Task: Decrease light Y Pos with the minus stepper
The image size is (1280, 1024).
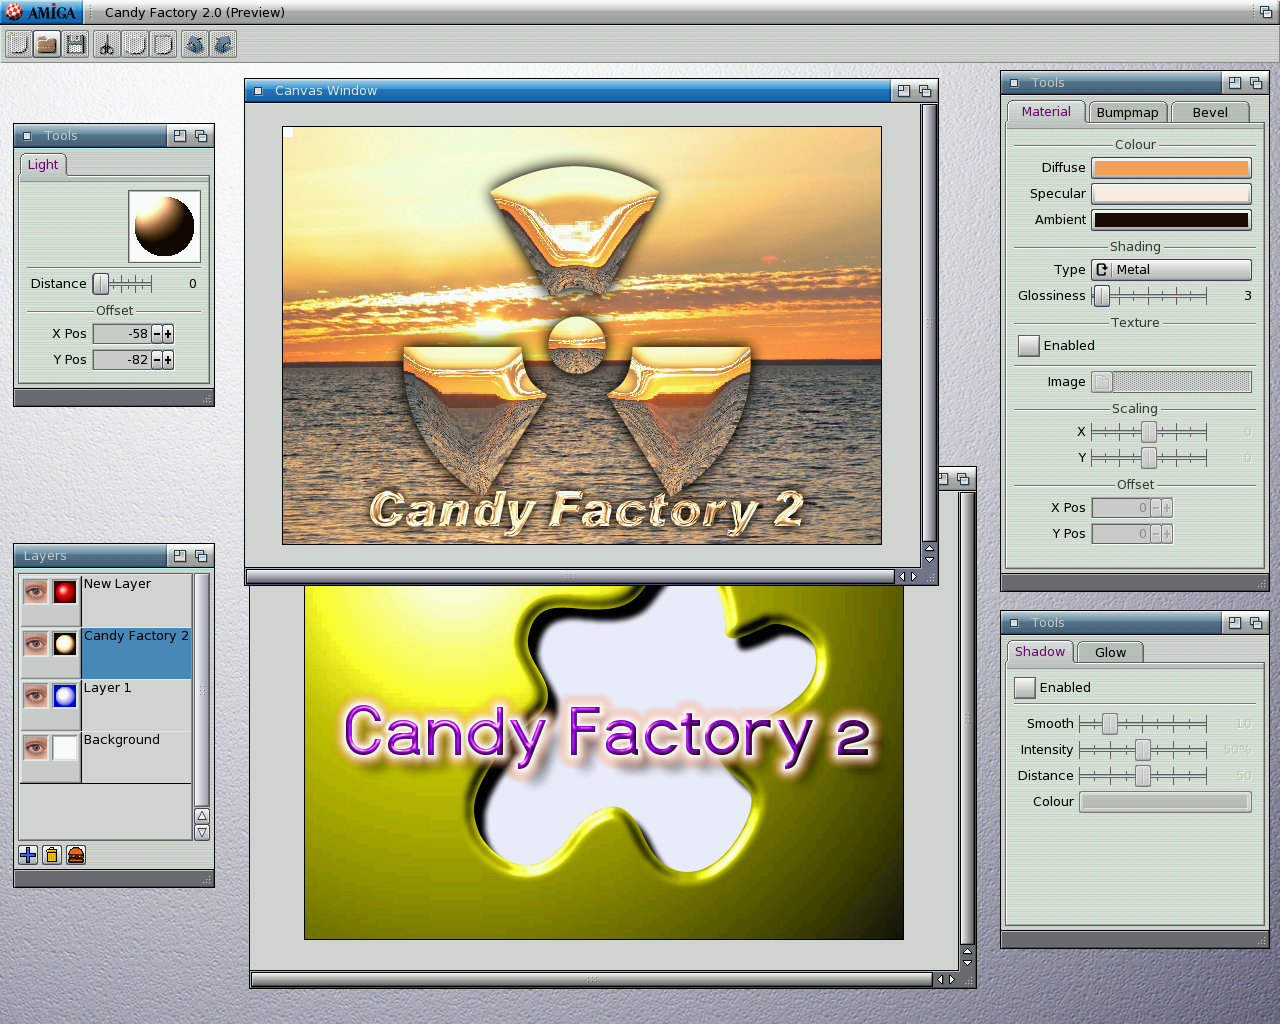Action: click(x=156, y=360)
